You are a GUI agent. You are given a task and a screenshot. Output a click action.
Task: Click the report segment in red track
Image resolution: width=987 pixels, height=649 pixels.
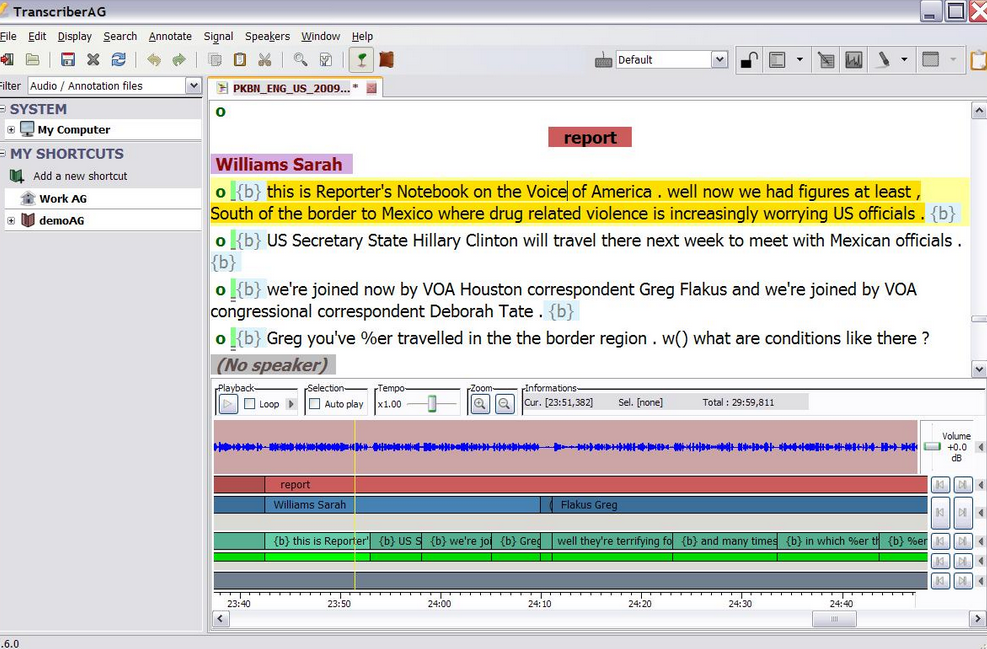point(595,485)
